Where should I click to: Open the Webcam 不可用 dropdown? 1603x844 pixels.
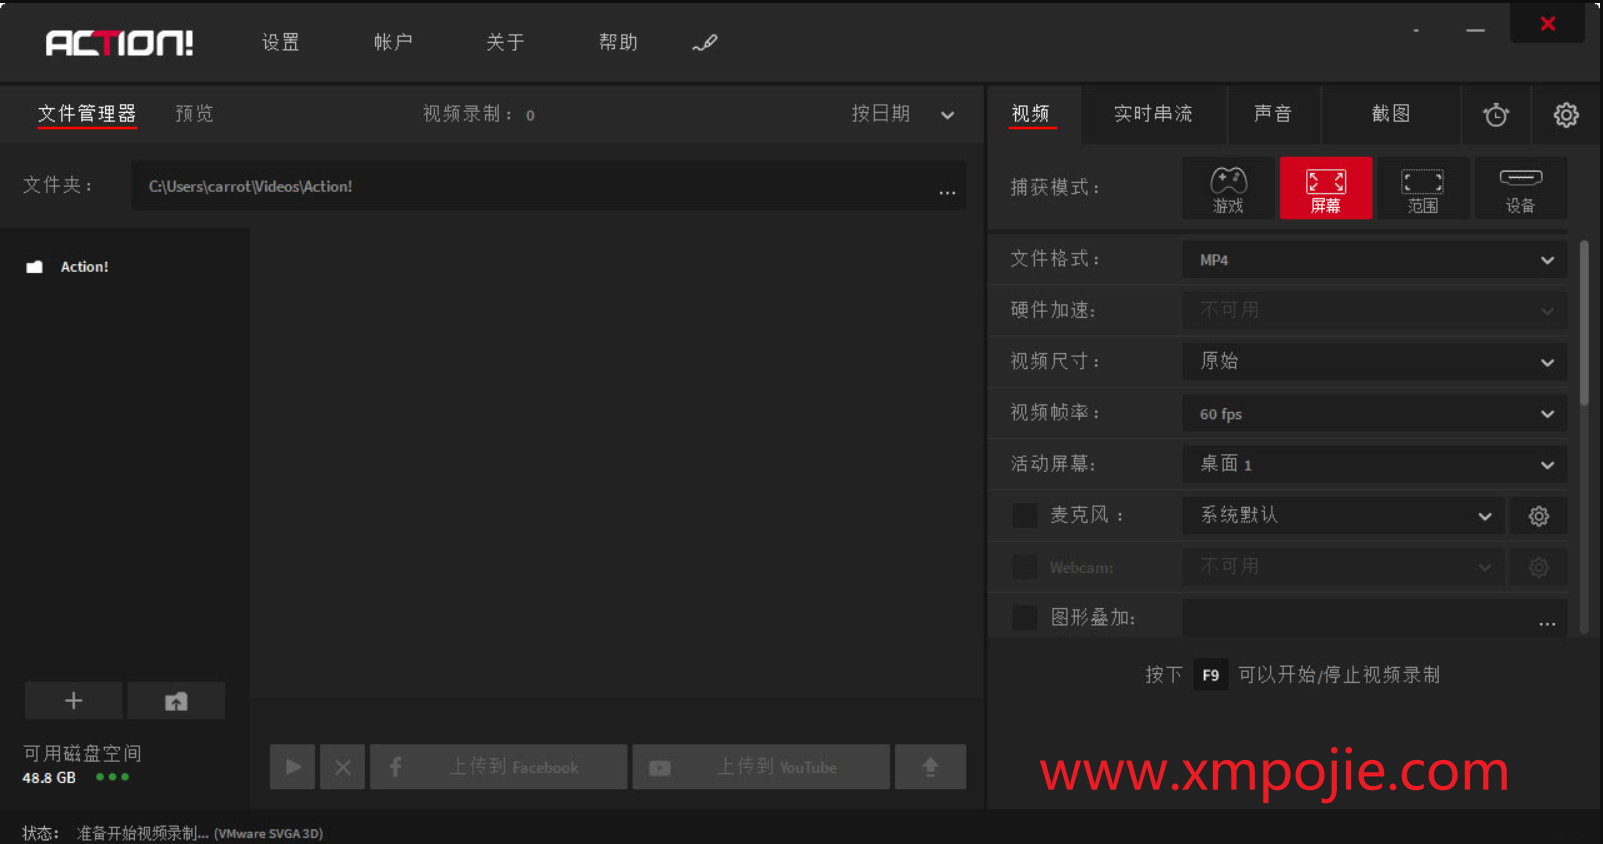1344,567
